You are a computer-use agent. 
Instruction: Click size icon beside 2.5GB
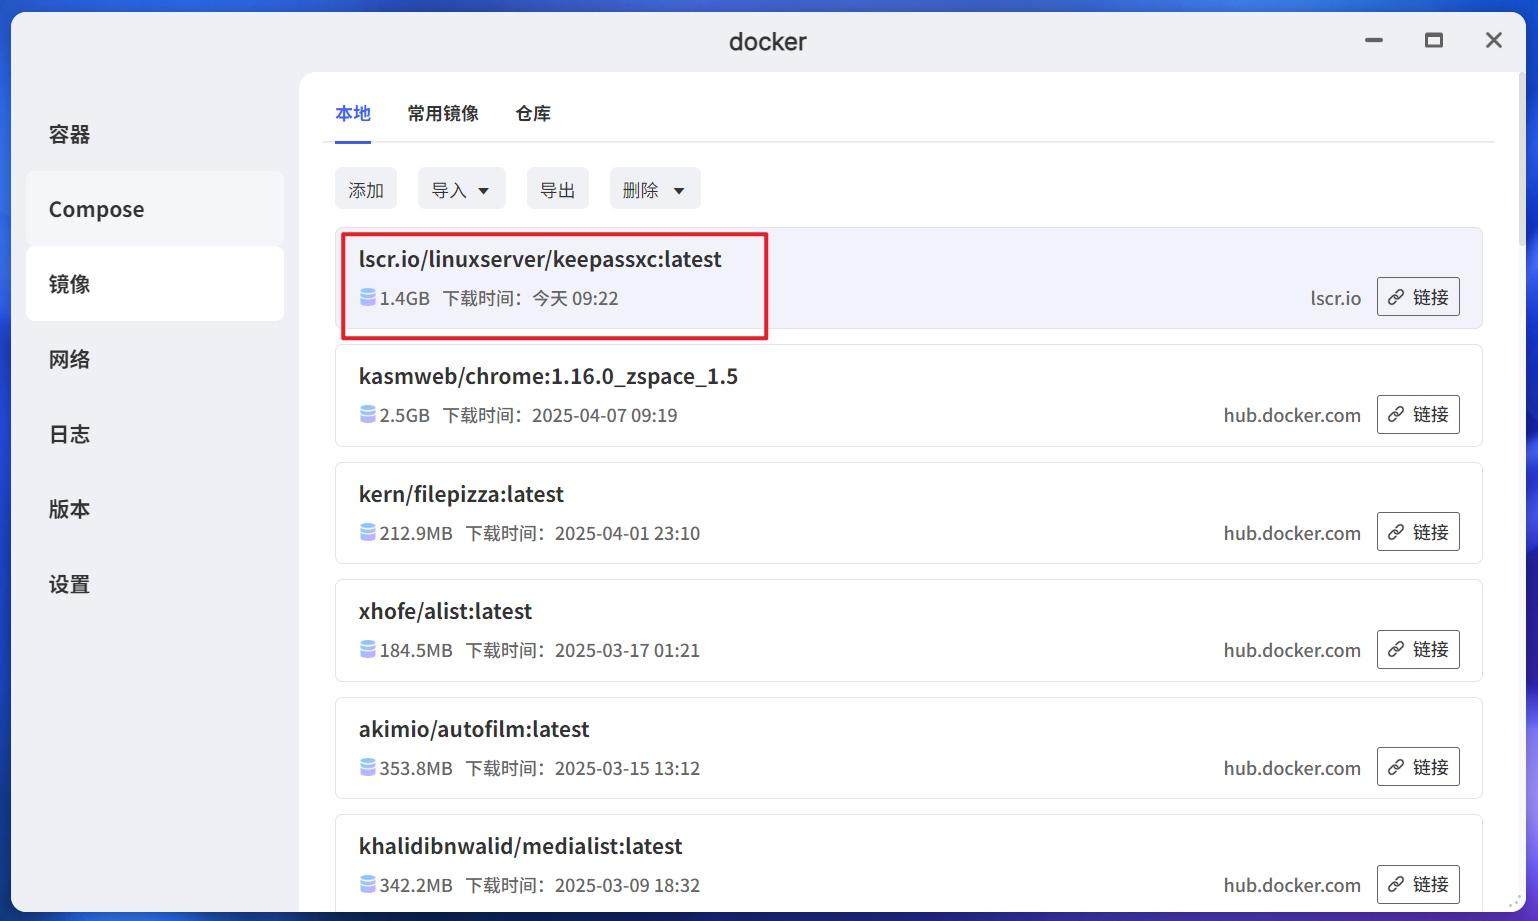[x=368, y=414]
